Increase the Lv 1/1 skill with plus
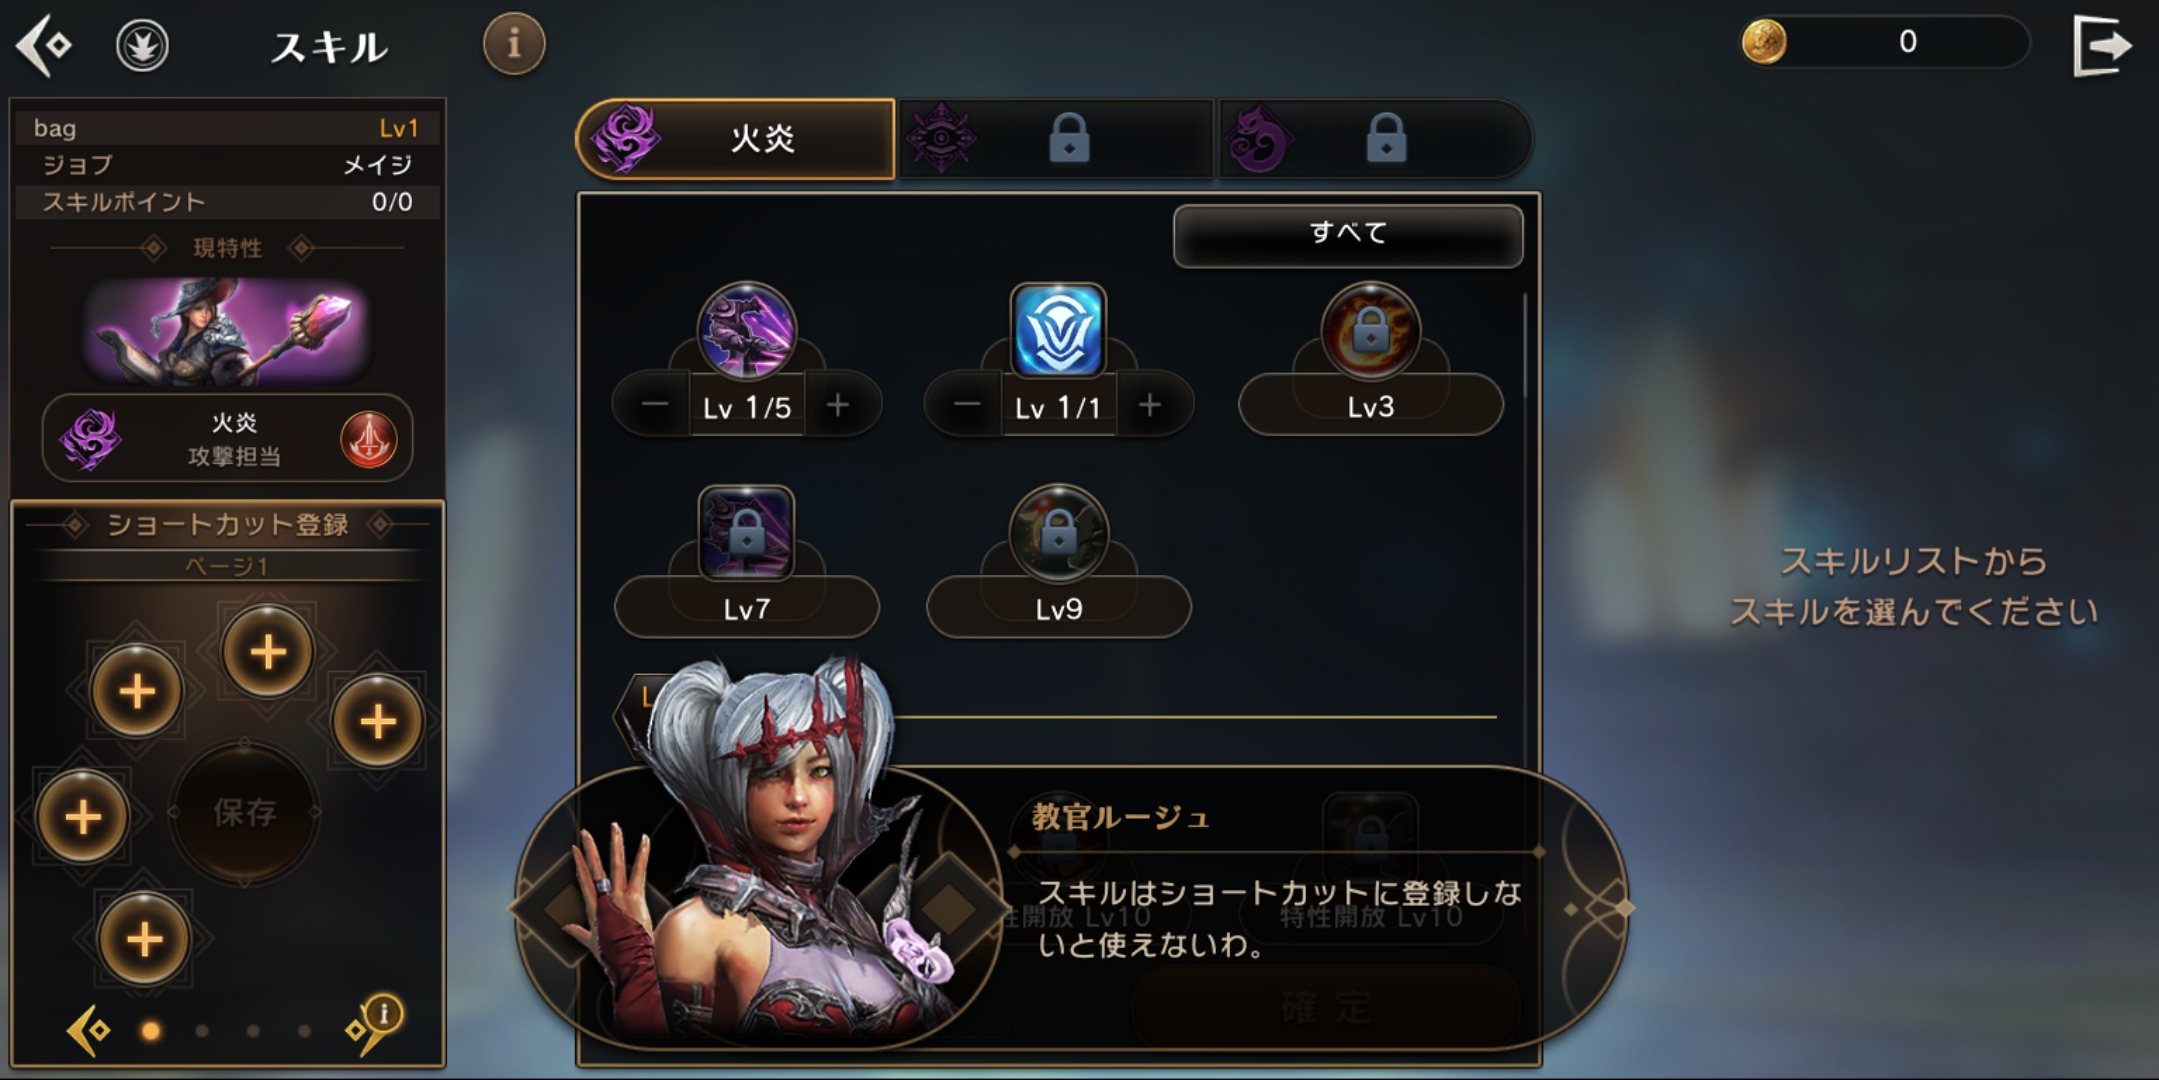 [x=1150, y=405]
